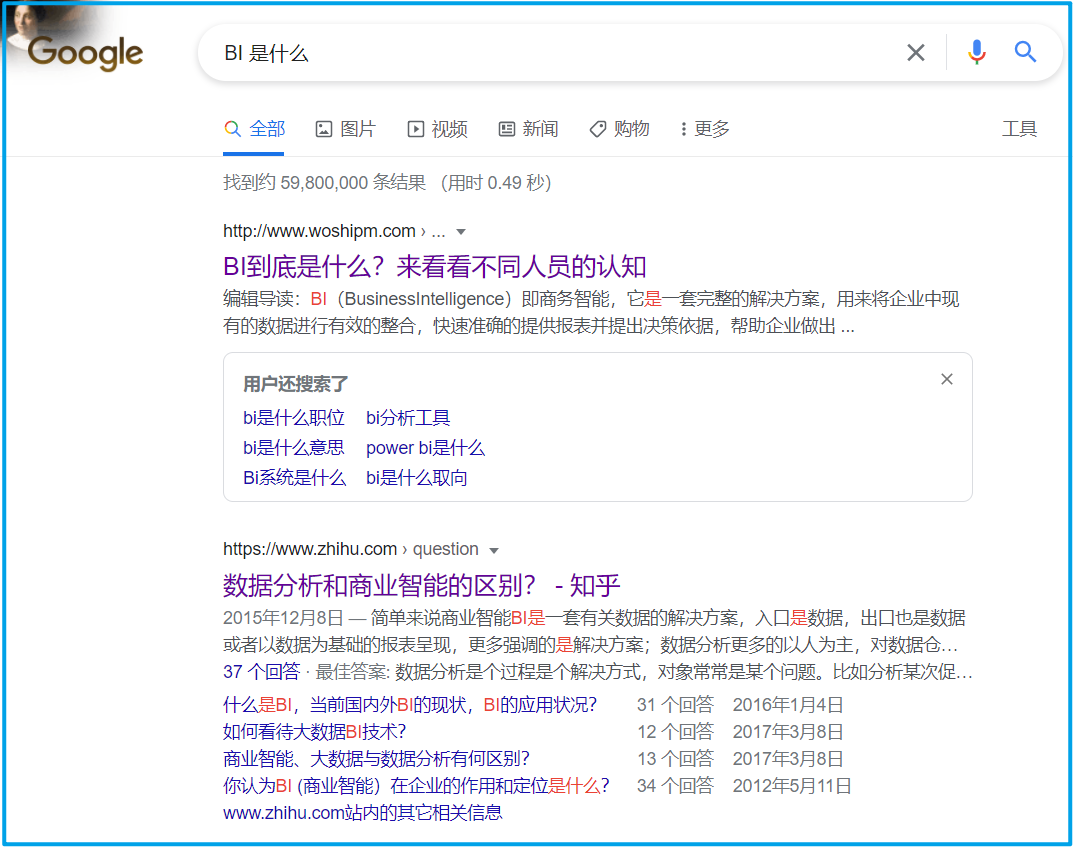Click the https://www.zhihu.com › question URL text

tap(350, 549)
